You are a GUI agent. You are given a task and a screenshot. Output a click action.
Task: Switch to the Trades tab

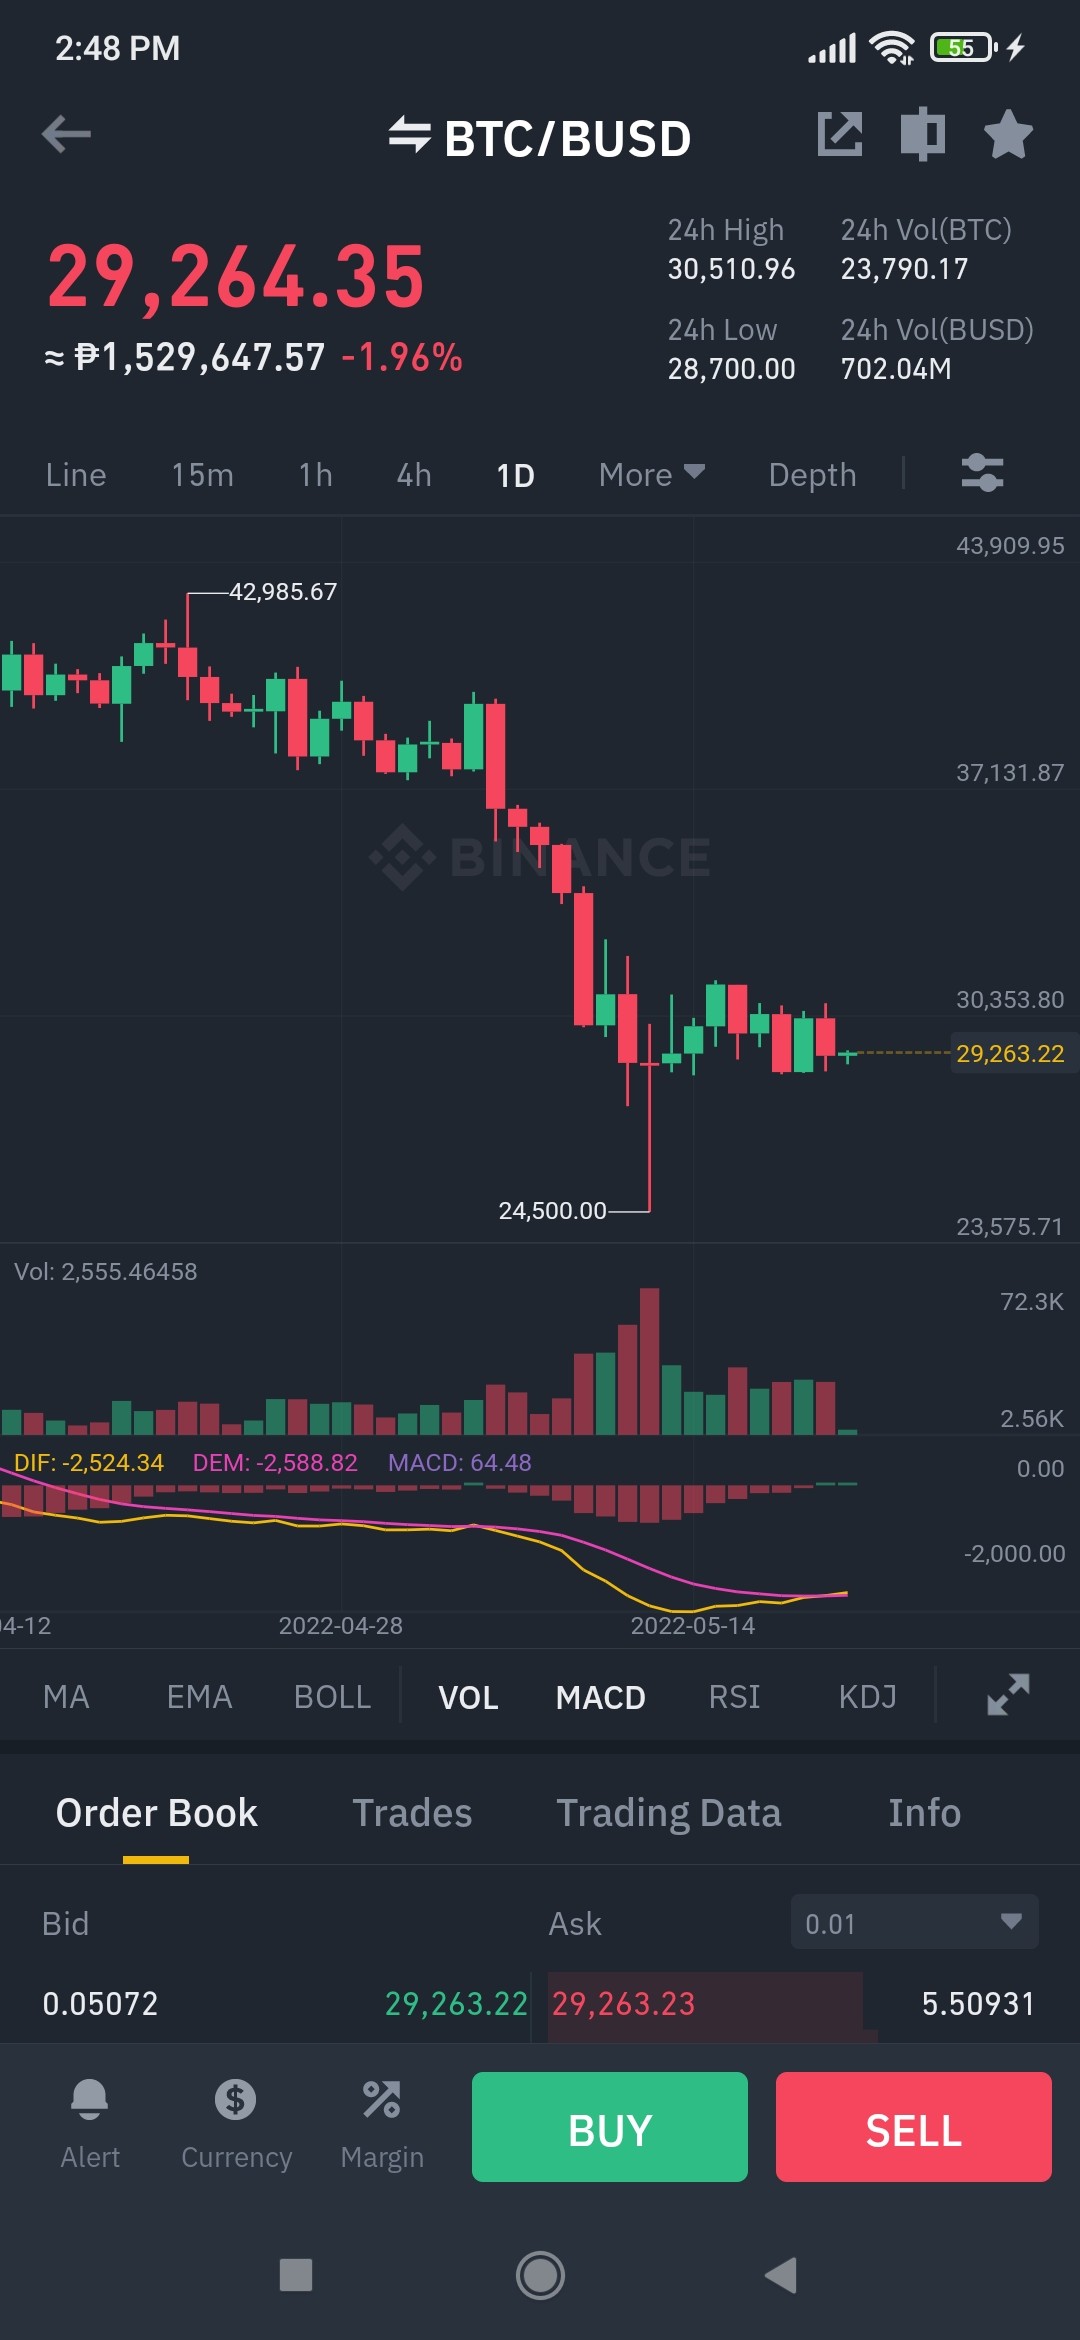[412, 1813]
